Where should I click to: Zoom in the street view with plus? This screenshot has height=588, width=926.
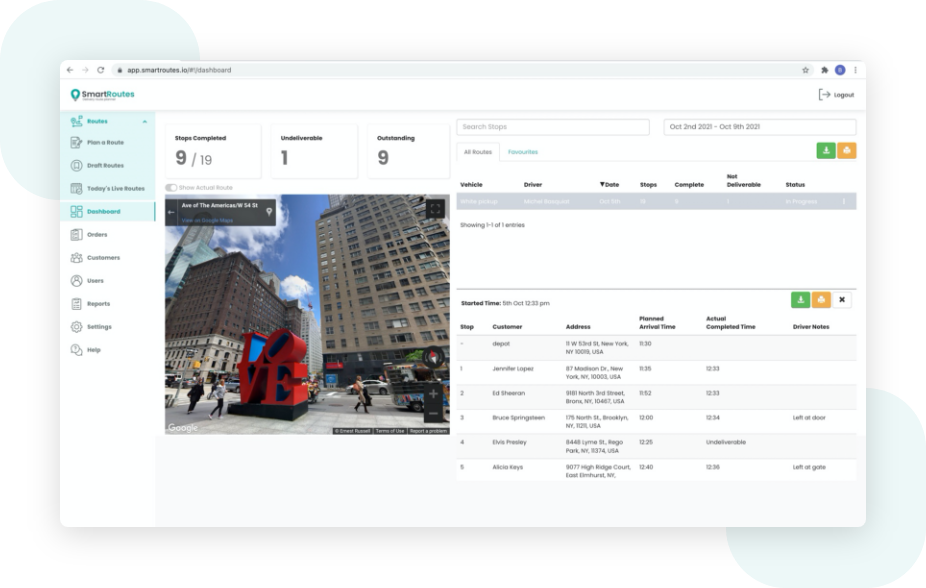433,394
